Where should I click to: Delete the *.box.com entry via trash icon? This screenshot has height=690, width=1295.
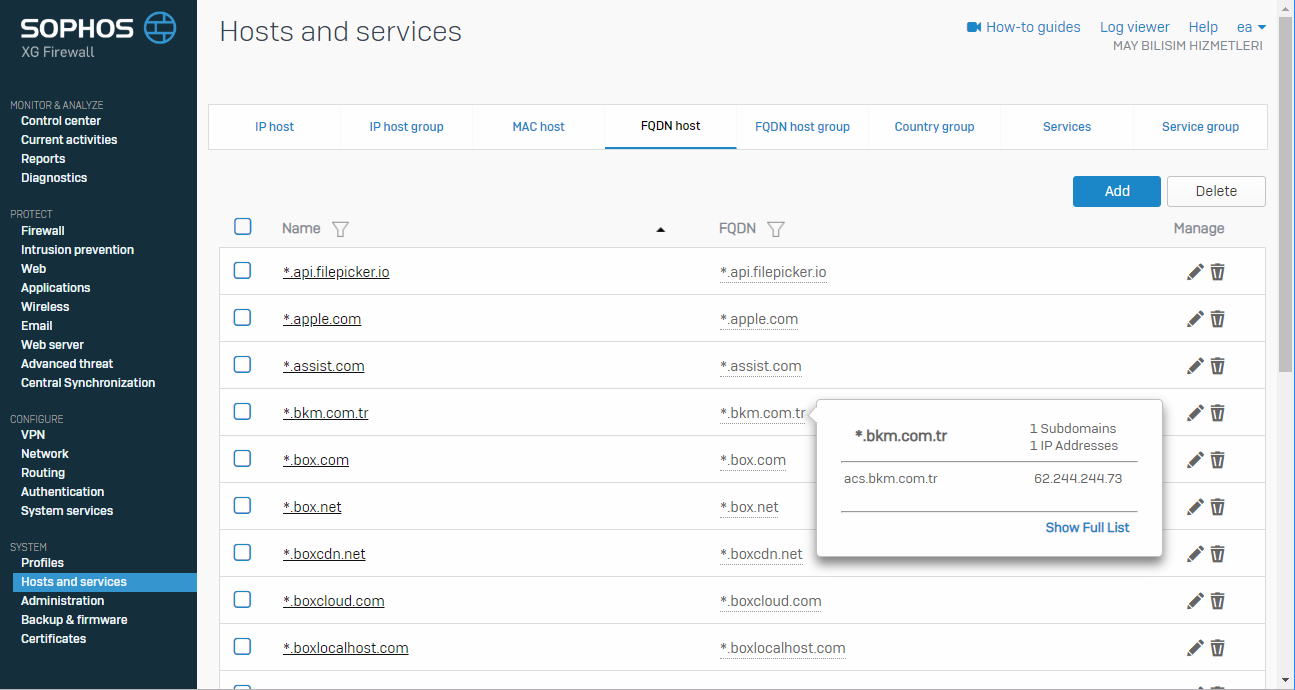click(x=1217, y=460)
